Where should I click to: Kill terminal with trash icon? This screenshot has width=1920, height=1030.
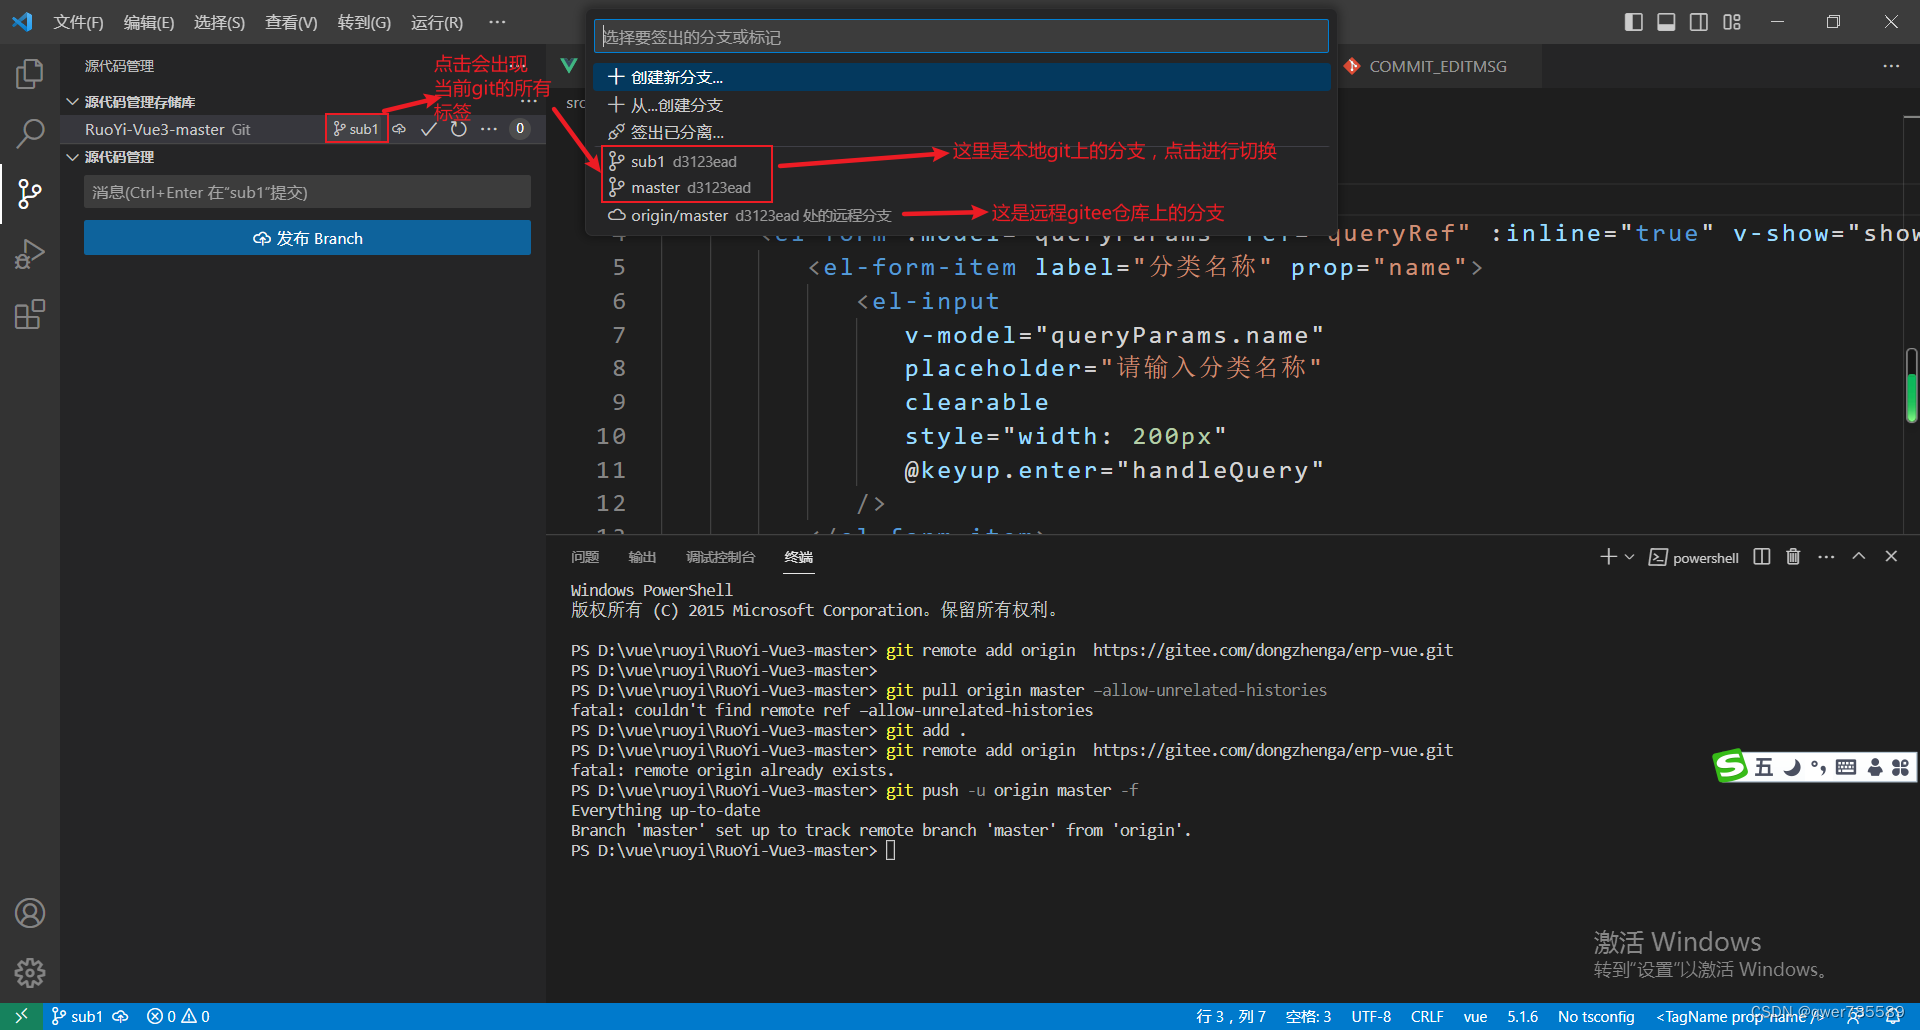[x=1793, y=557]
